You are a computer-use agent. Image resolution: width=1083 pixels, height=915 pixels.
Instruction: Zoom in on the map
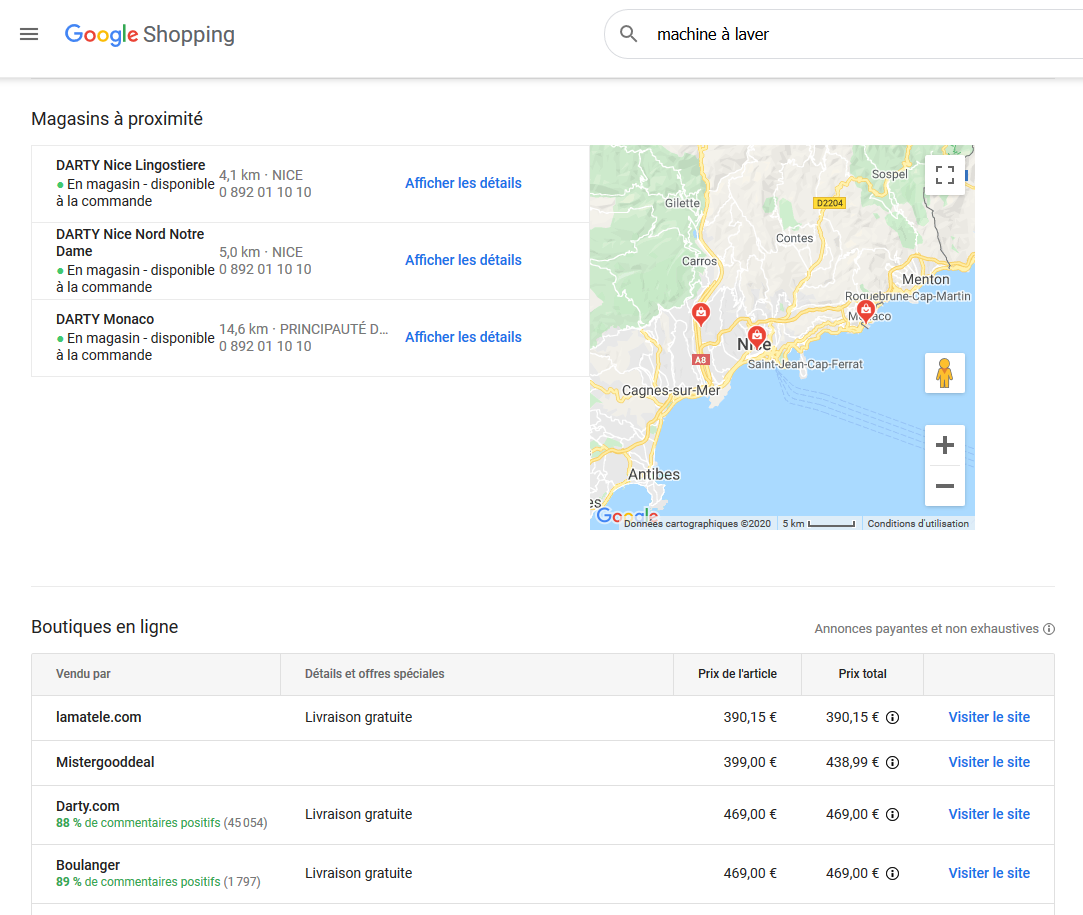tap(944, 445)
